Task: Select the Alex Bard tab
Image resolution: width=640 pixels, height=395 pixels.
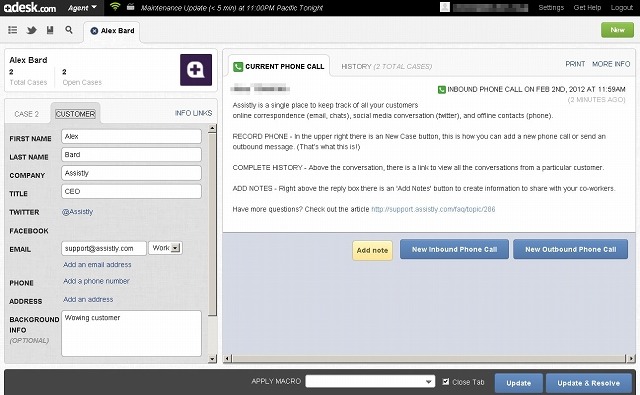Action: tap(113, 31)
